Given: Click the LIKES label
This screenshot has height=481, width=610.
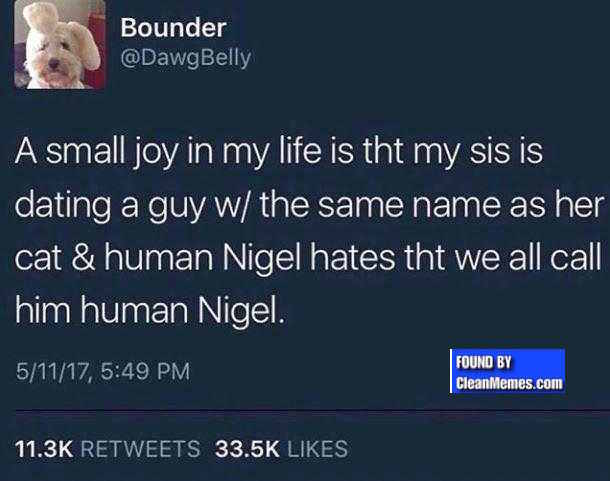Looking at the screenshot, I should point(317,449).
